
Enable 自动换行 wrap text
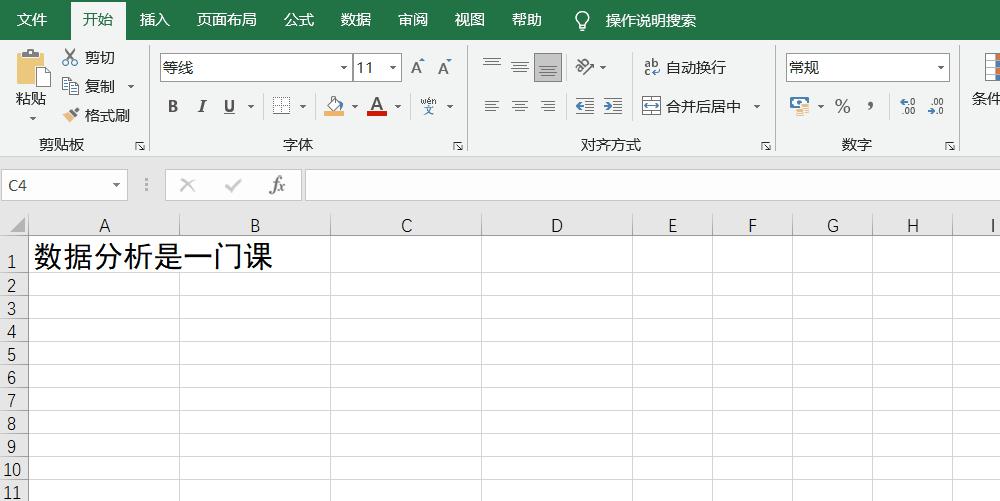(685, 67)
